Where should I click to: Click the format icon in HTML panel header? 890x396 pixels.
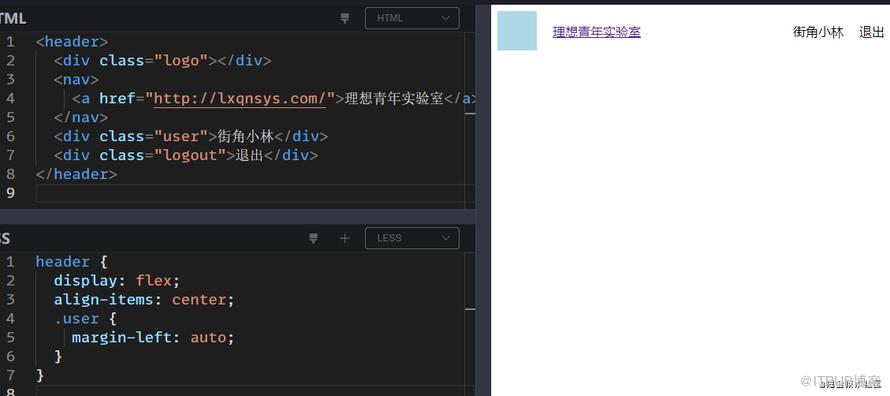tap(345, 18)
